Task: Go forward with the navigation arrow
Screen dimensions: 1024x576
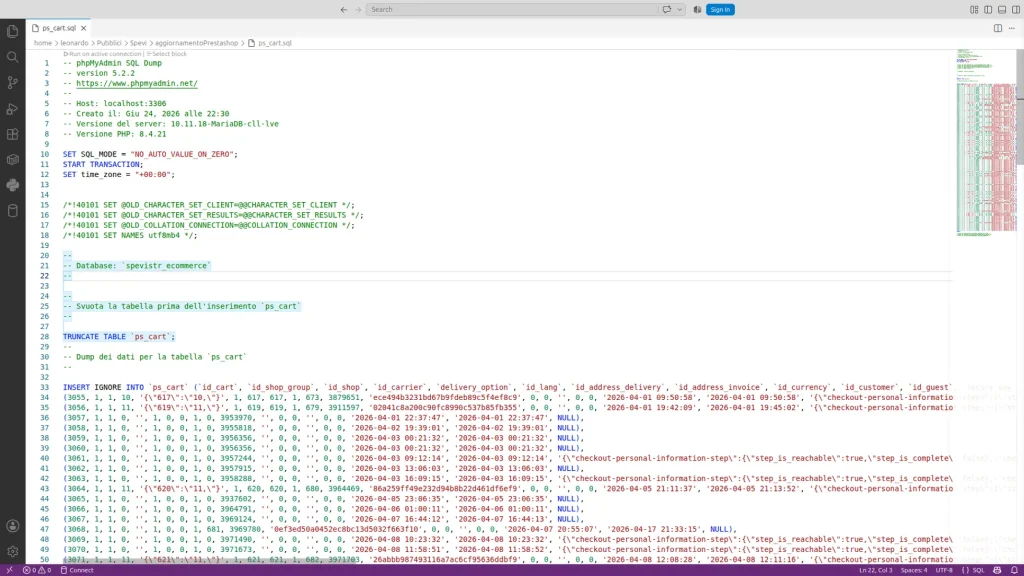Action: (358, 9)
